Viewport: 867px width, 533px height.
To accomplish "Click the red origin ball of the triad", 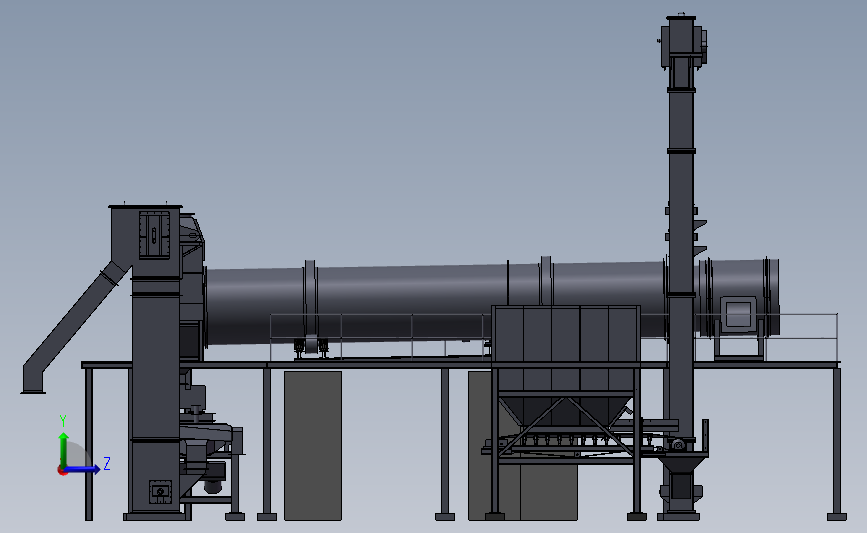I will click(62, 471).
